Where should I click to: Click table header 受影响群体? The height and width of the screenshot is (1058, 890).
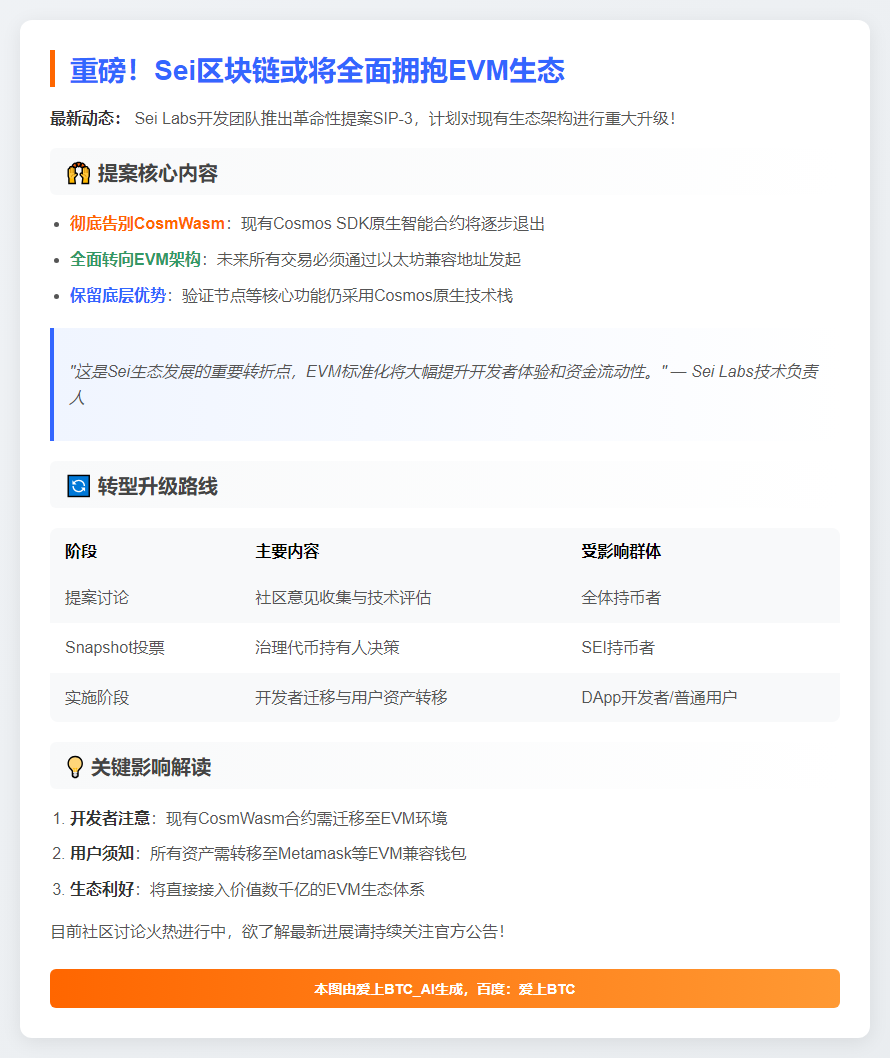[x=621, y=551]
